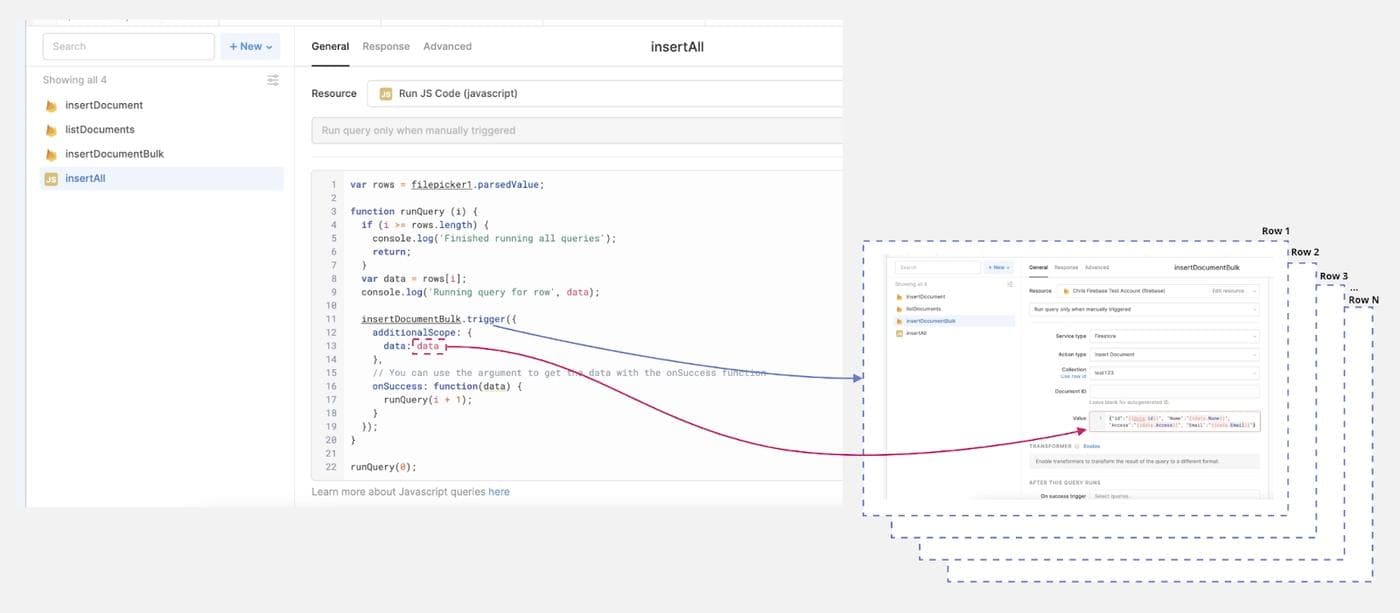Select the listDocuments query in list

[x=100, y=130]
